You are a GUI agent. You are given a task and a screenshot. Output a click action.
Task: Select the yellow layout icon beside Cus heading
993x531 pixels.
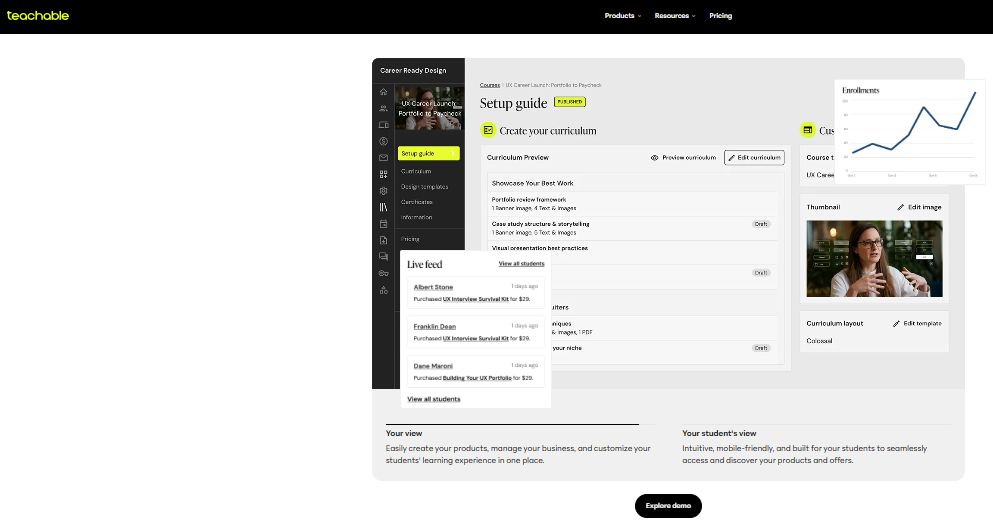click(807, 131)
